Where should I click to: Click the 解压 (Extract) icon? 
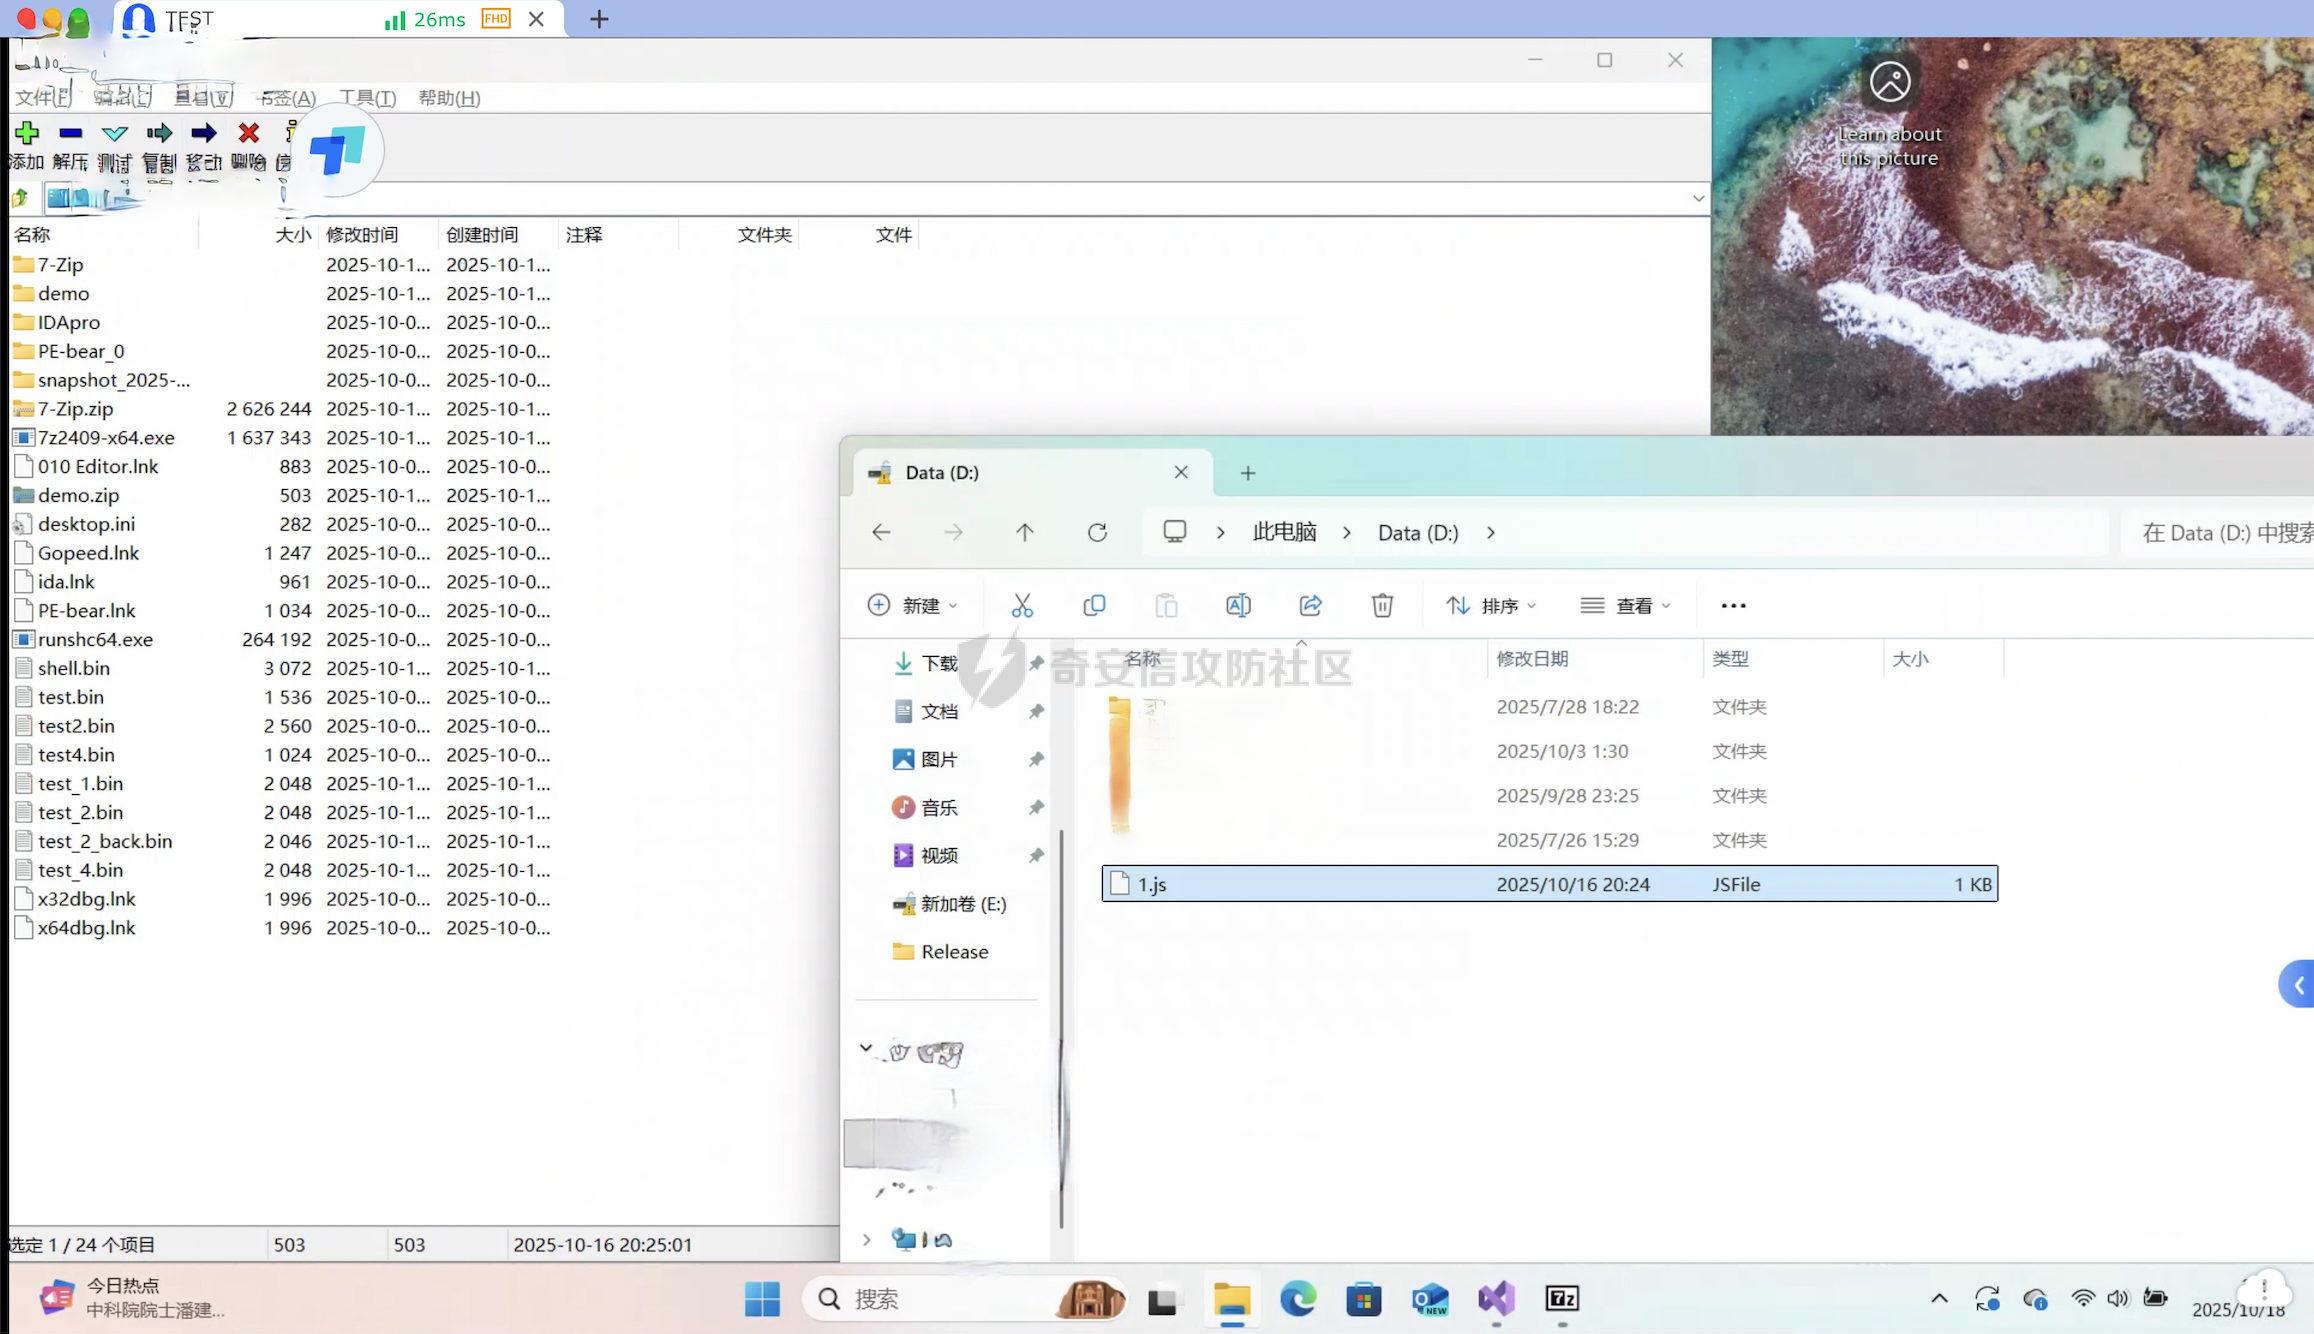[70, 133]
